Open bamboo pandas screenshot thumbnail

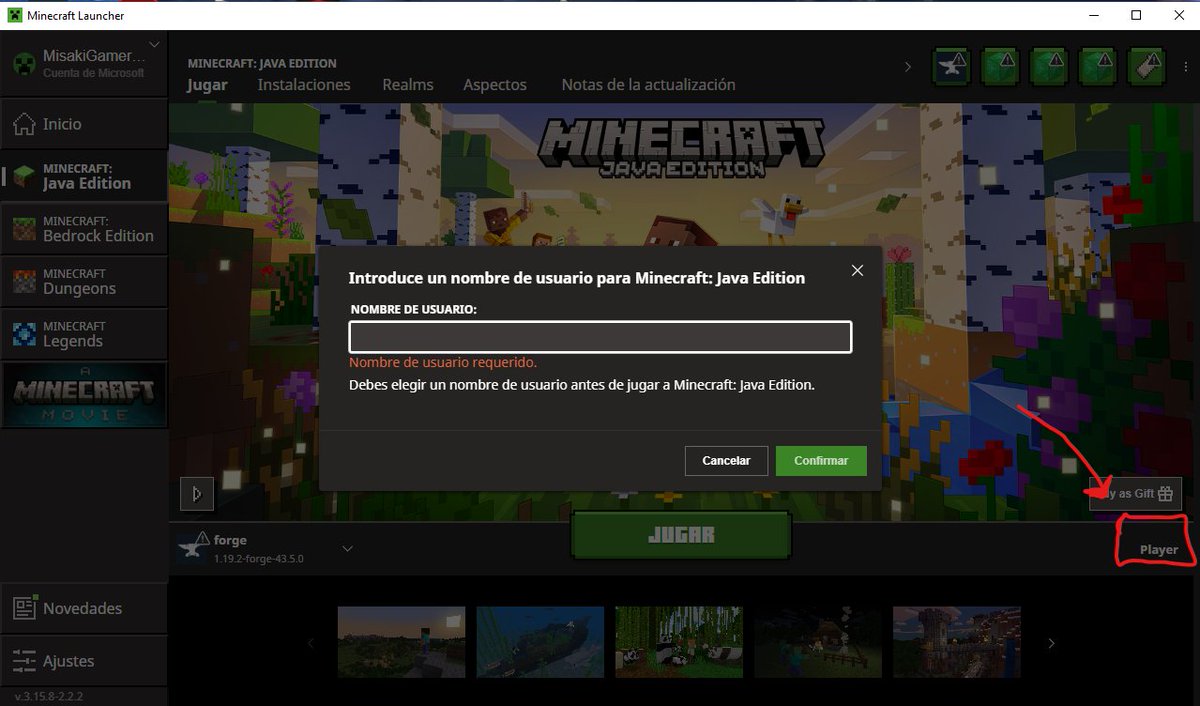(679, 642)
